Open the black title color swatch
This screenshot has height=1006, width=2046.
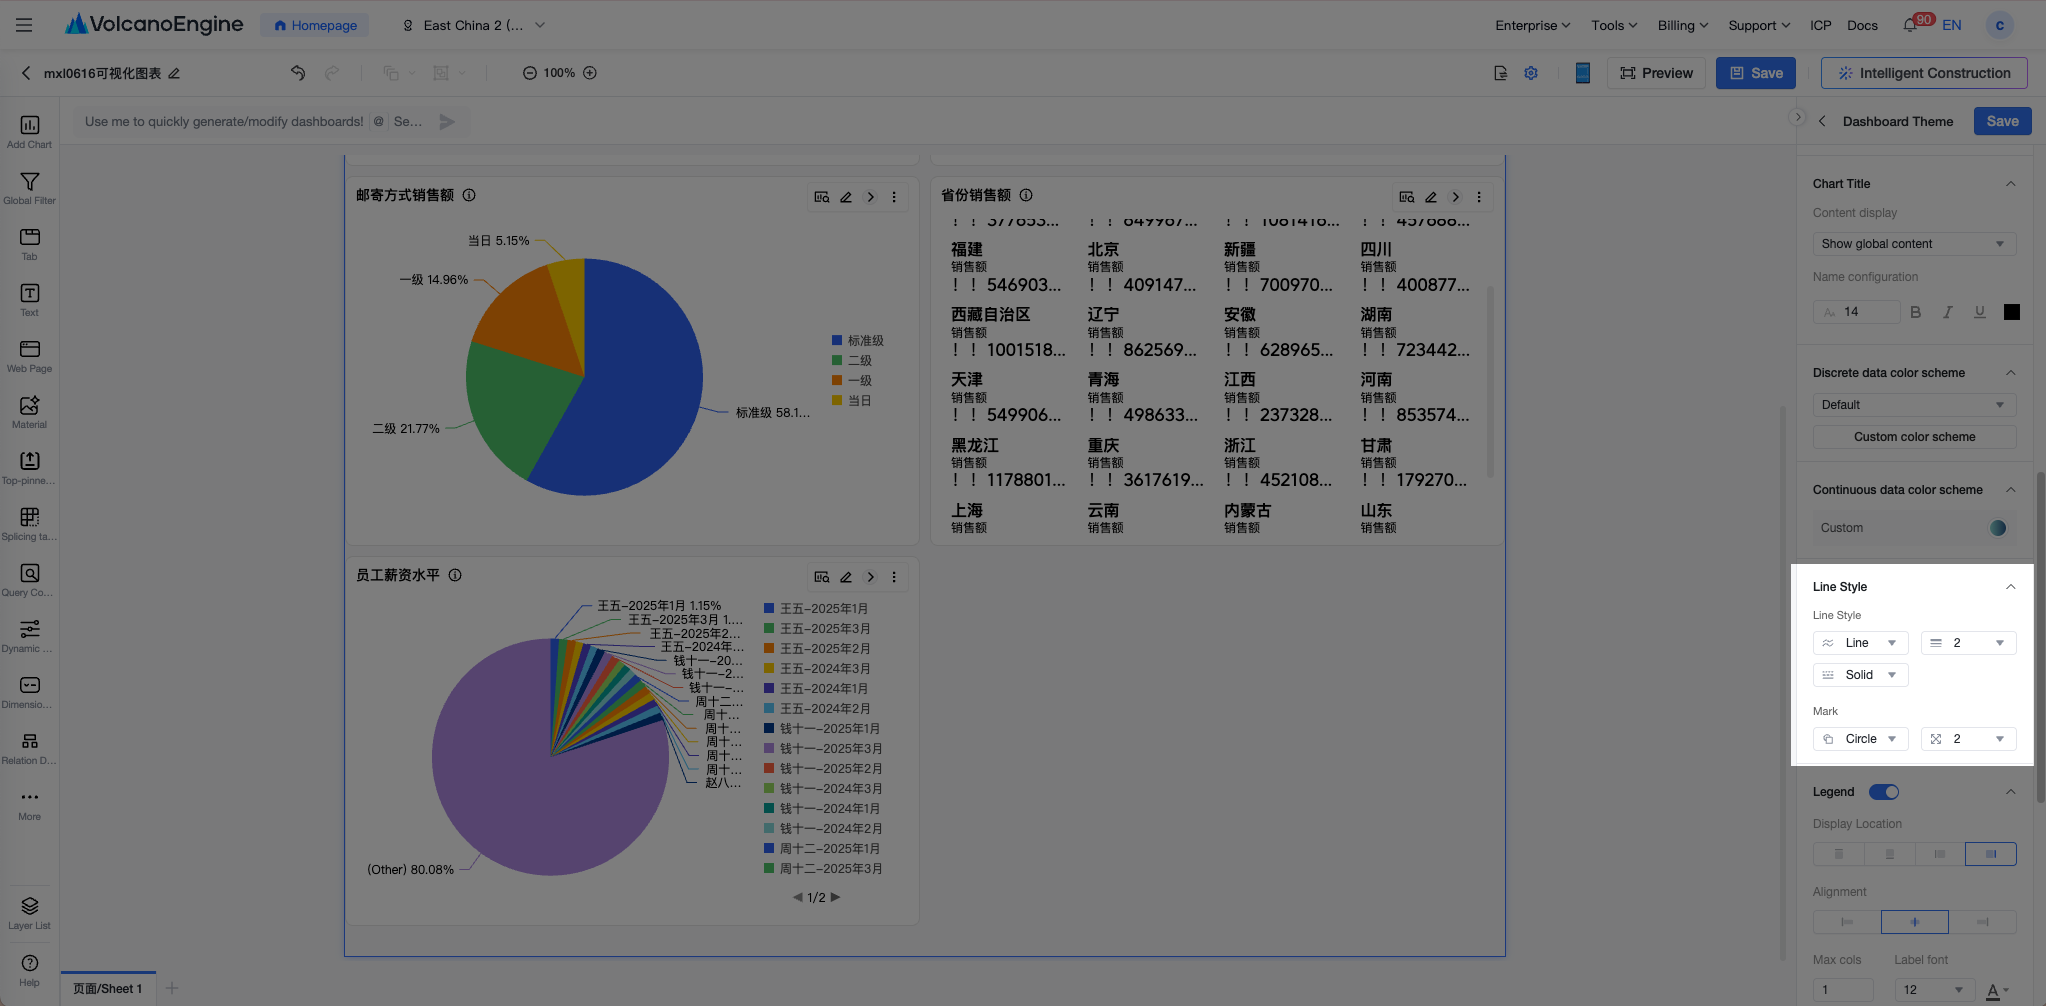[x=2012, y=312]
